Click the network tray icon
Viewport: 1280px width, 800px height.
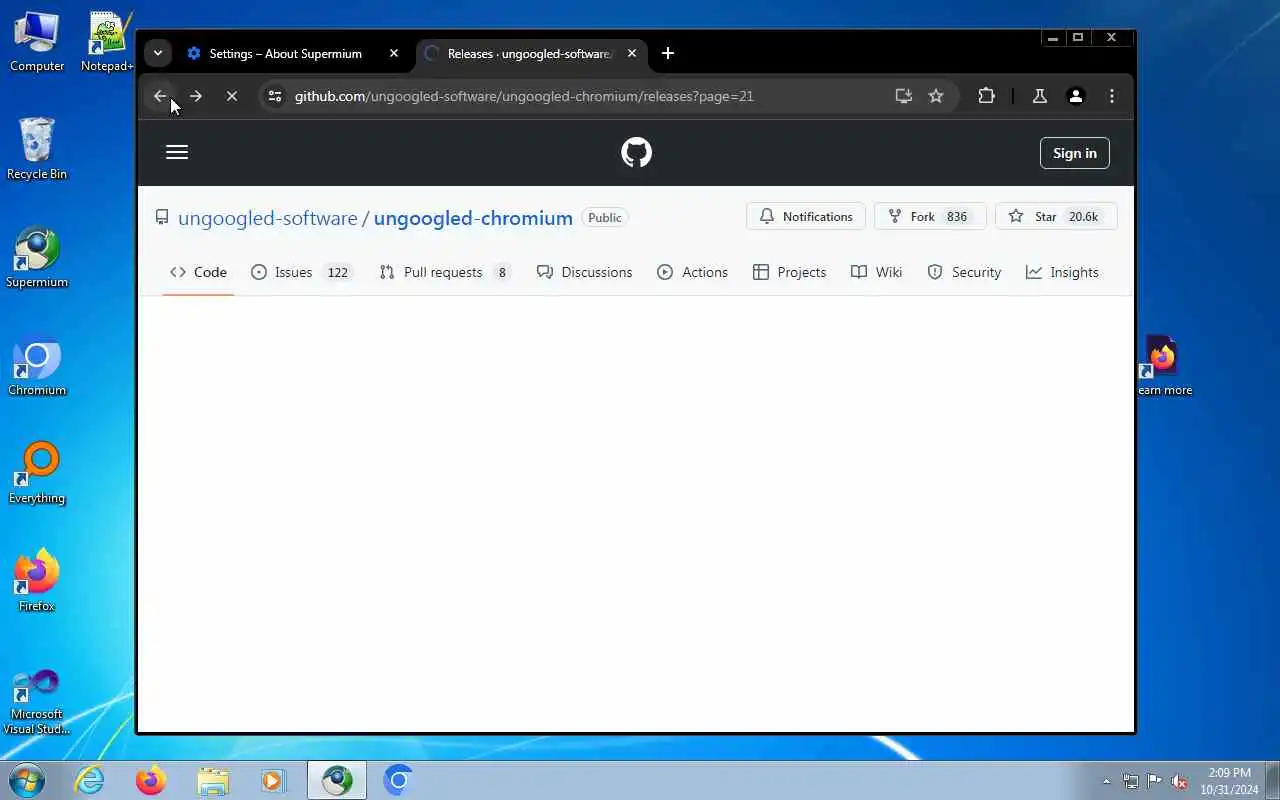(x=1131, y=781)
